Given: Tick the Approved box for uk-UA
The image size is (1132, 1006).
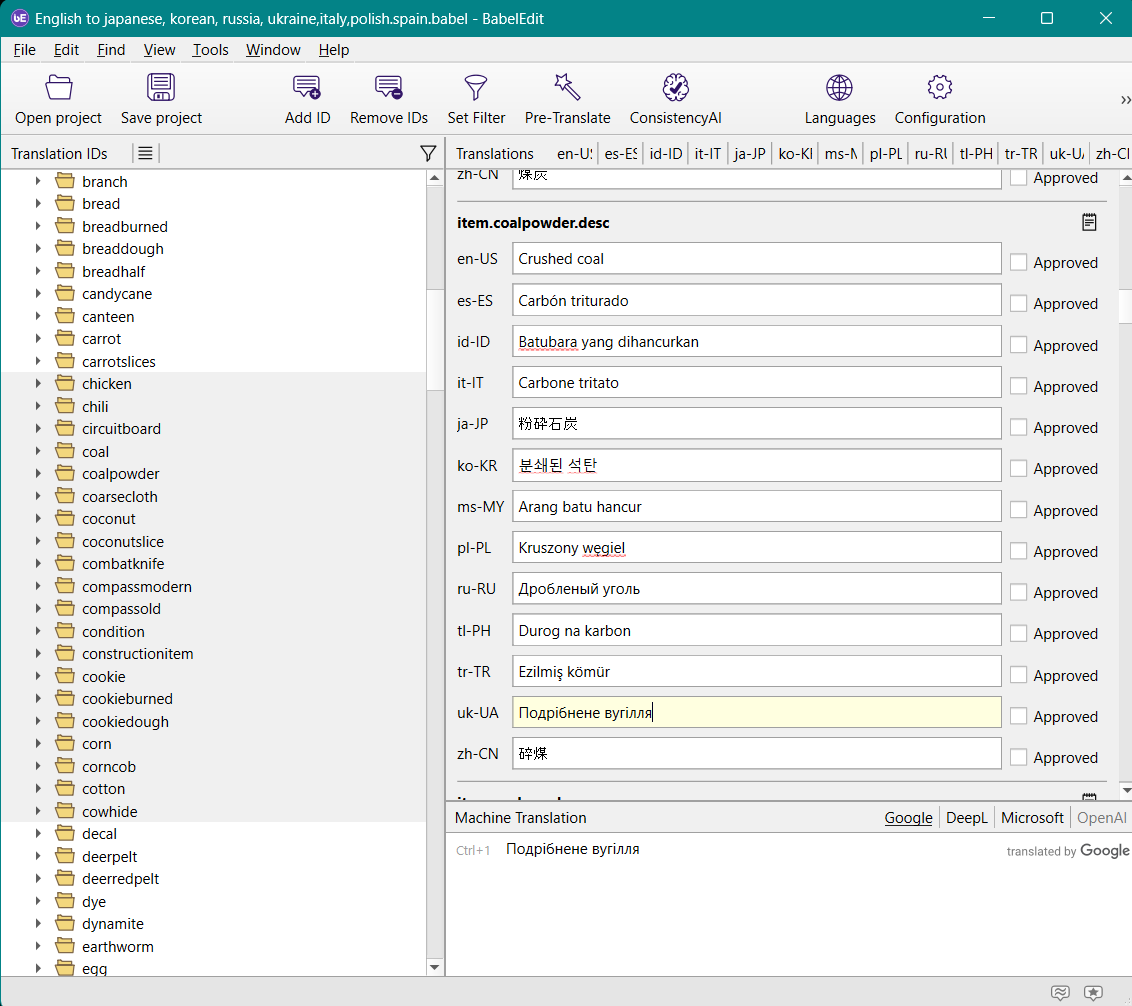Looking at the screenshot, I should point(1018,716).
